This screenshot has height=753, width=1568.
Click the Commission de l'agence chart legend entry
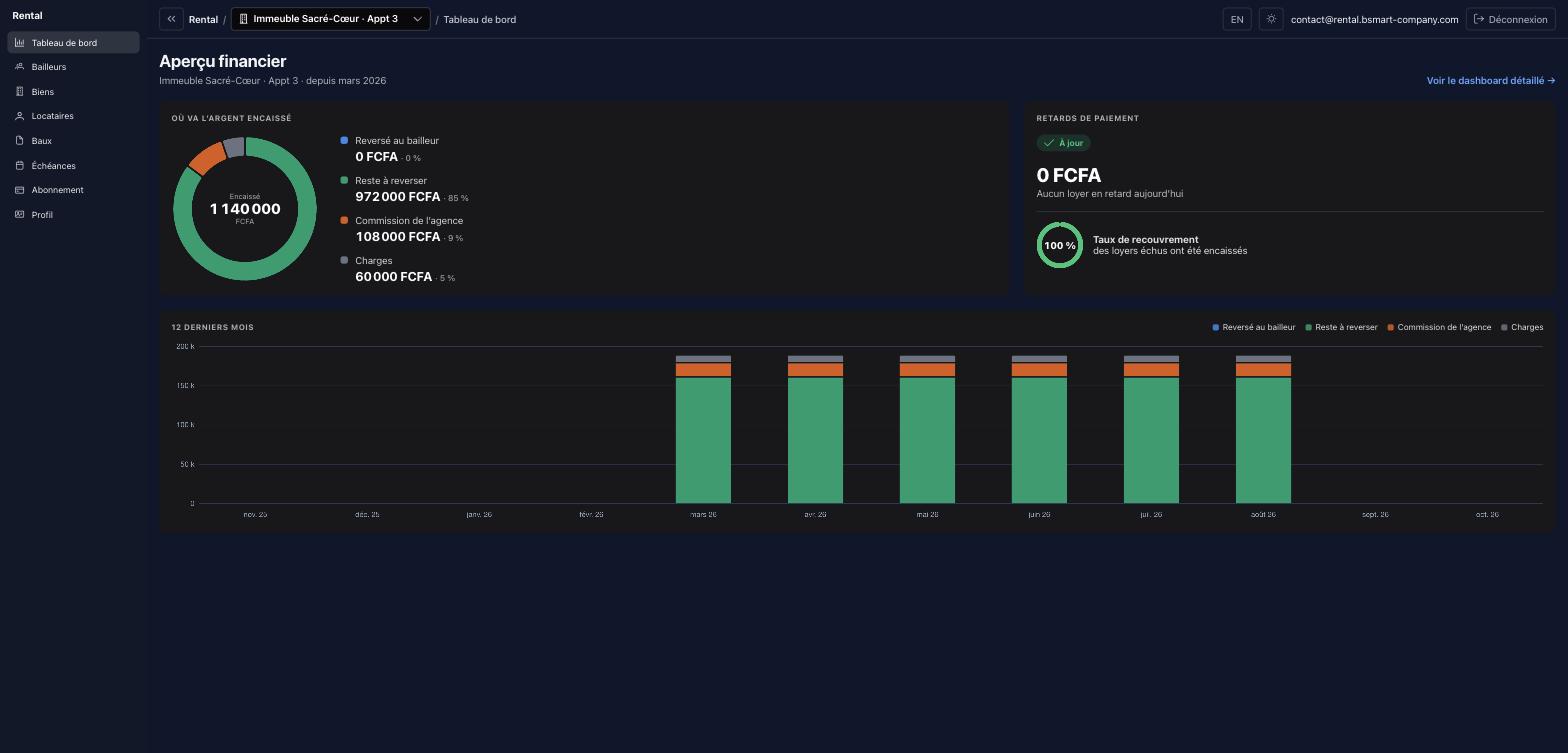(x=1439, y=327)
